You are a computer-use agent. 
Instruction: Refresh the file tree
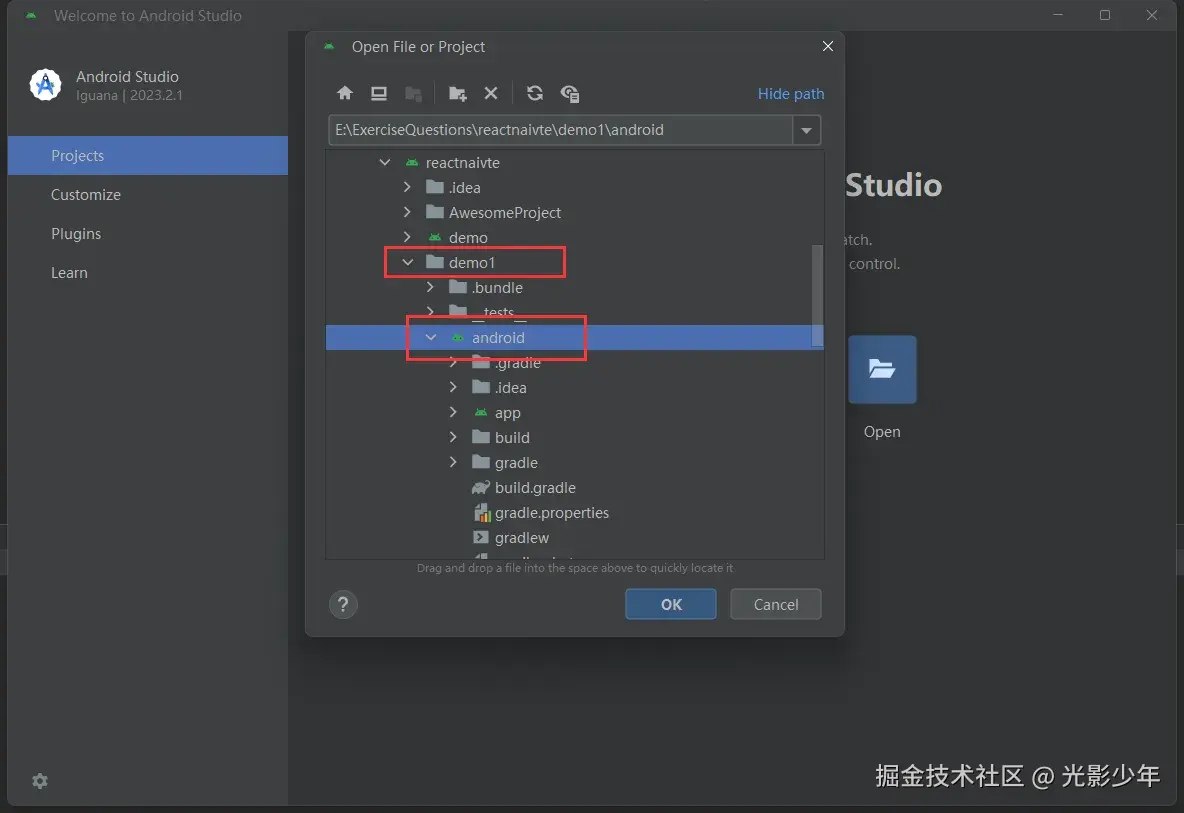pyautogui.click(x=535, y=93)
